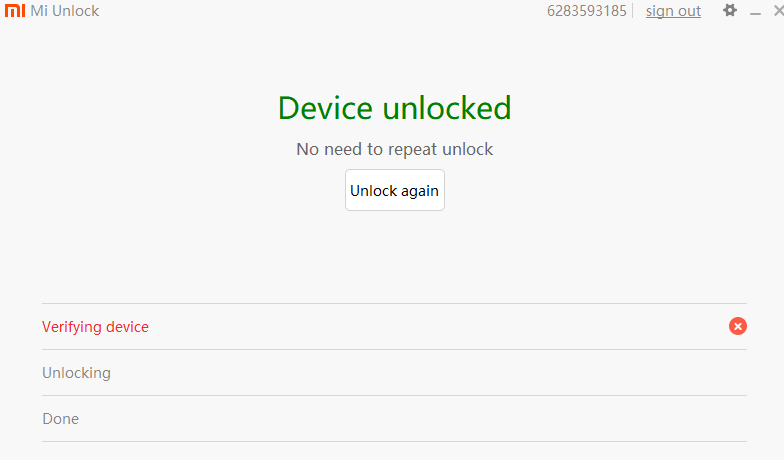Click the sign out link
The height and width of the screenshot is (460, 784).
[x=673, y=11]
